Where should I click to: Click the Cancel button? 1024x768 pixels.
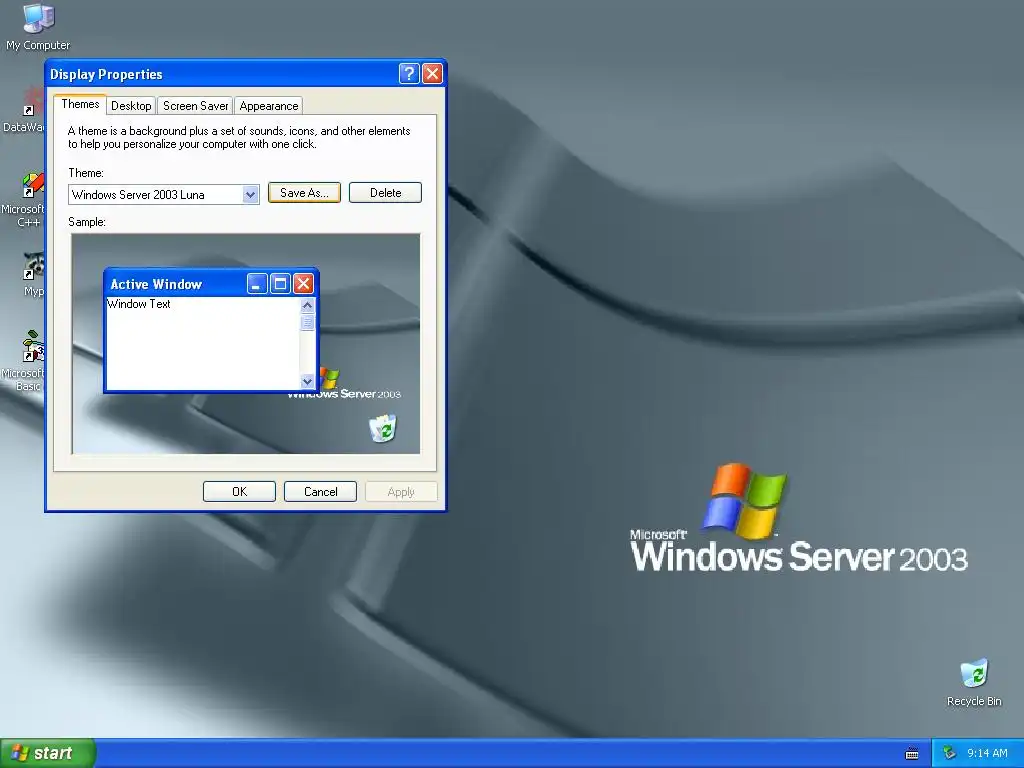320,492
